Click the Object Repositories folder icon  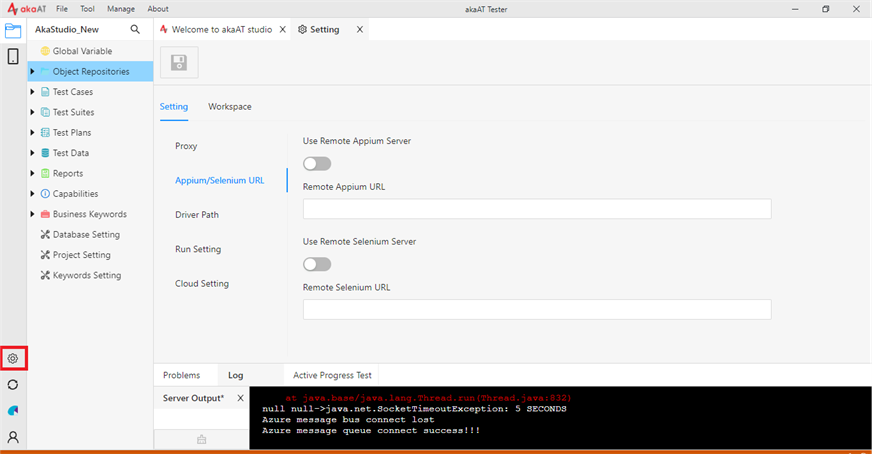coord(45,72)
